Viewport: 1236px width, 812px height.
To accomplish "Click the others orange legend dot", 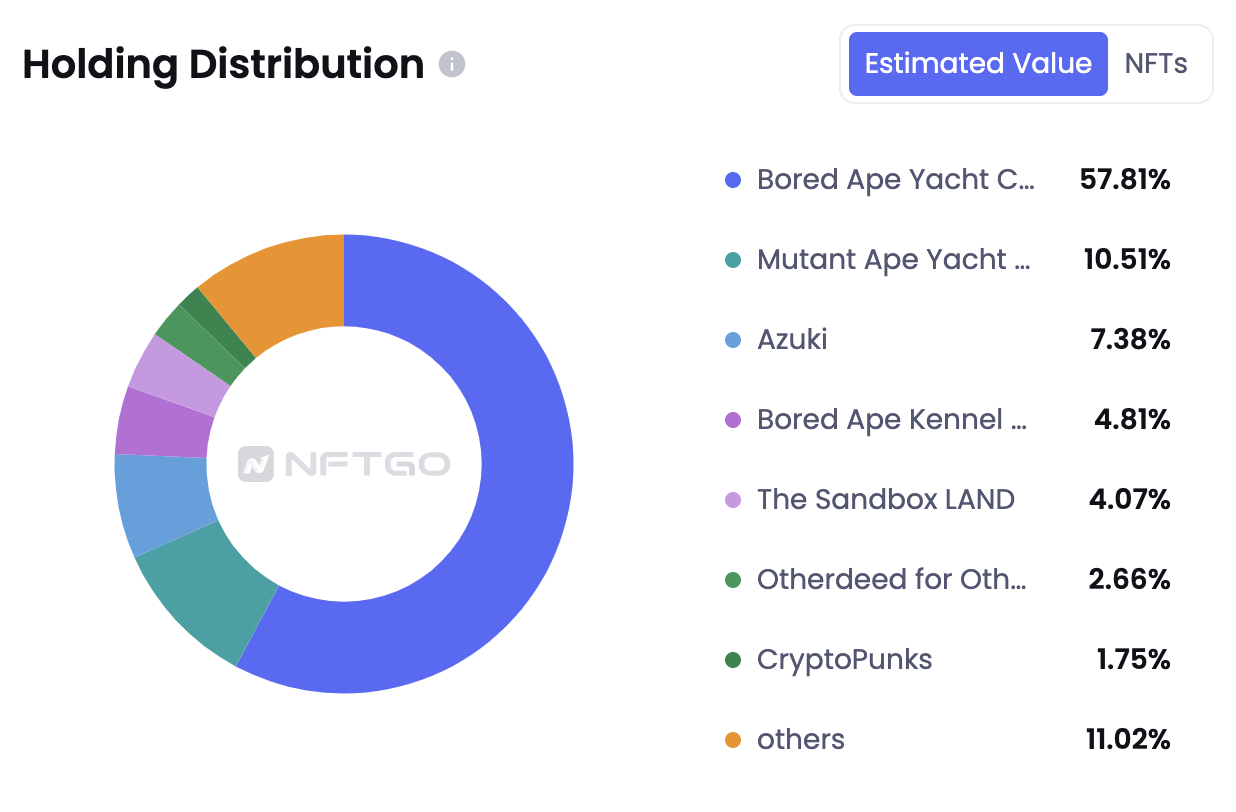I will 733,740.
